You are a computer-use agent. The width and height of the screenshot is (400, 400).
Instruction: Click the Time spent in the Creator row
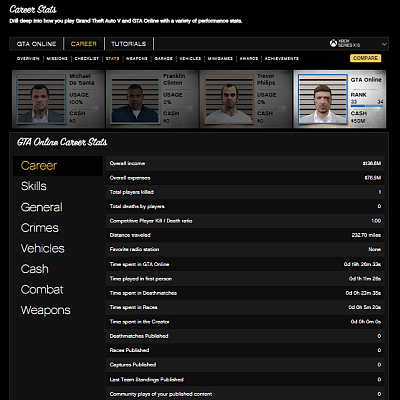pyautogui.click(x=245, y=322)
